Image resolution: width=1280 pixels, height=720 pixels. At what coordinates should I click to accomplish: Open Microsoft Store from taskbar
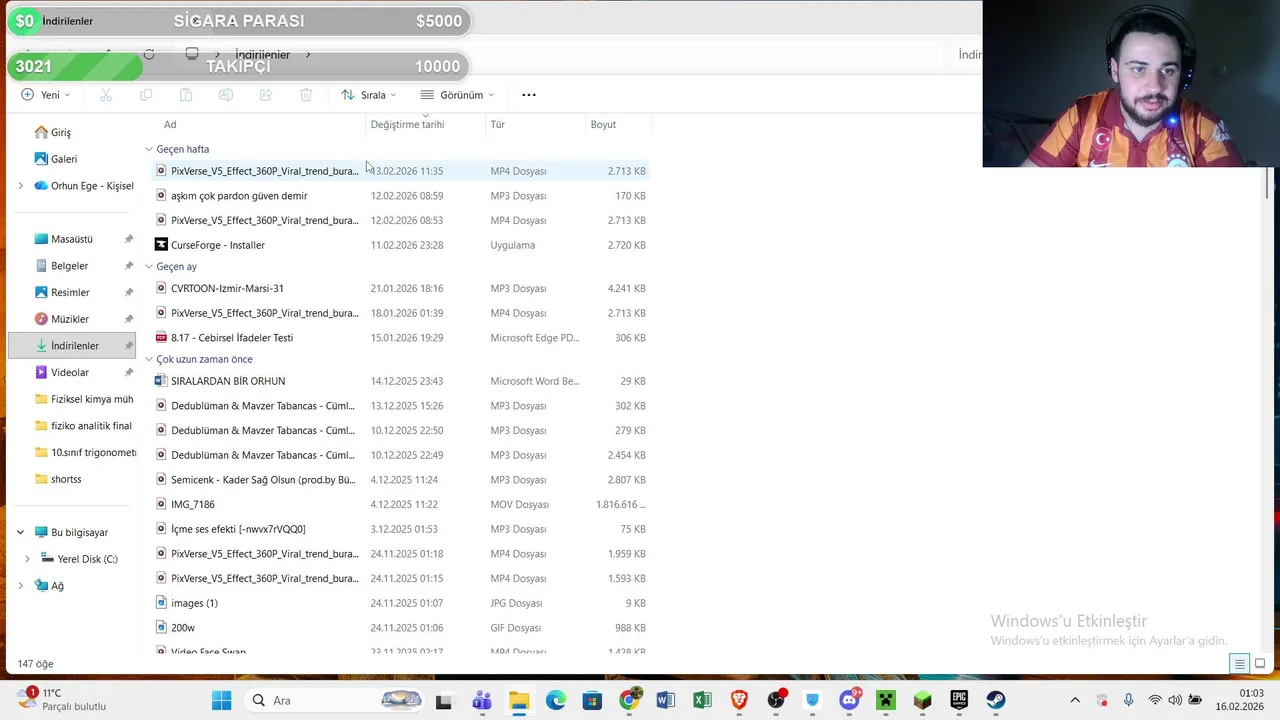(592, 700)
